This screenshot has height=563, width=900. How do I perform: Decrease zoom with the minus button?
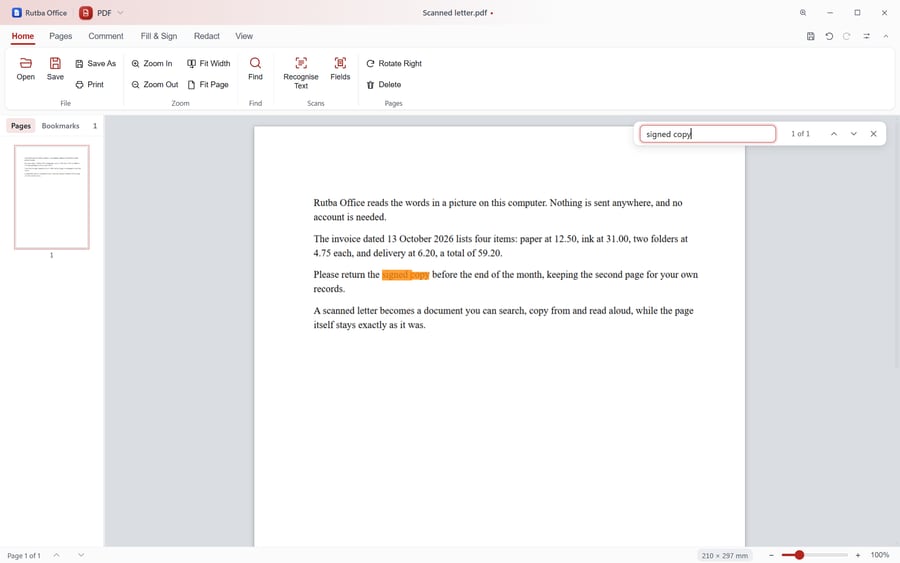tap(771, 555)
